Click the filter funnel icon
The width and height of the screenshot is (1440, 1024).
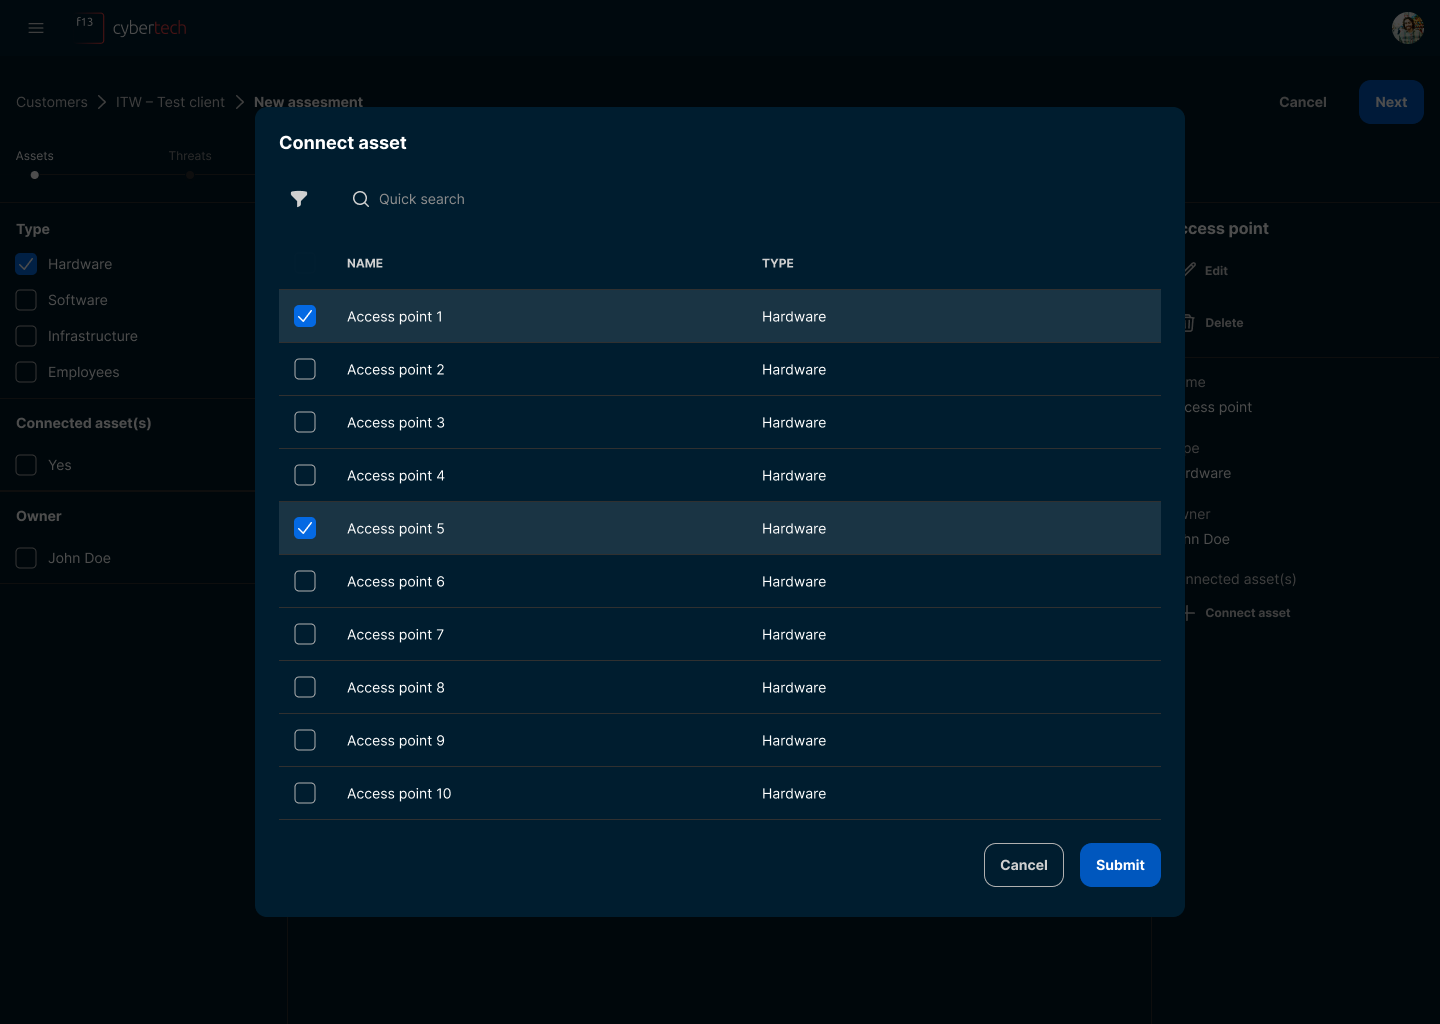(x=299, y=199)
